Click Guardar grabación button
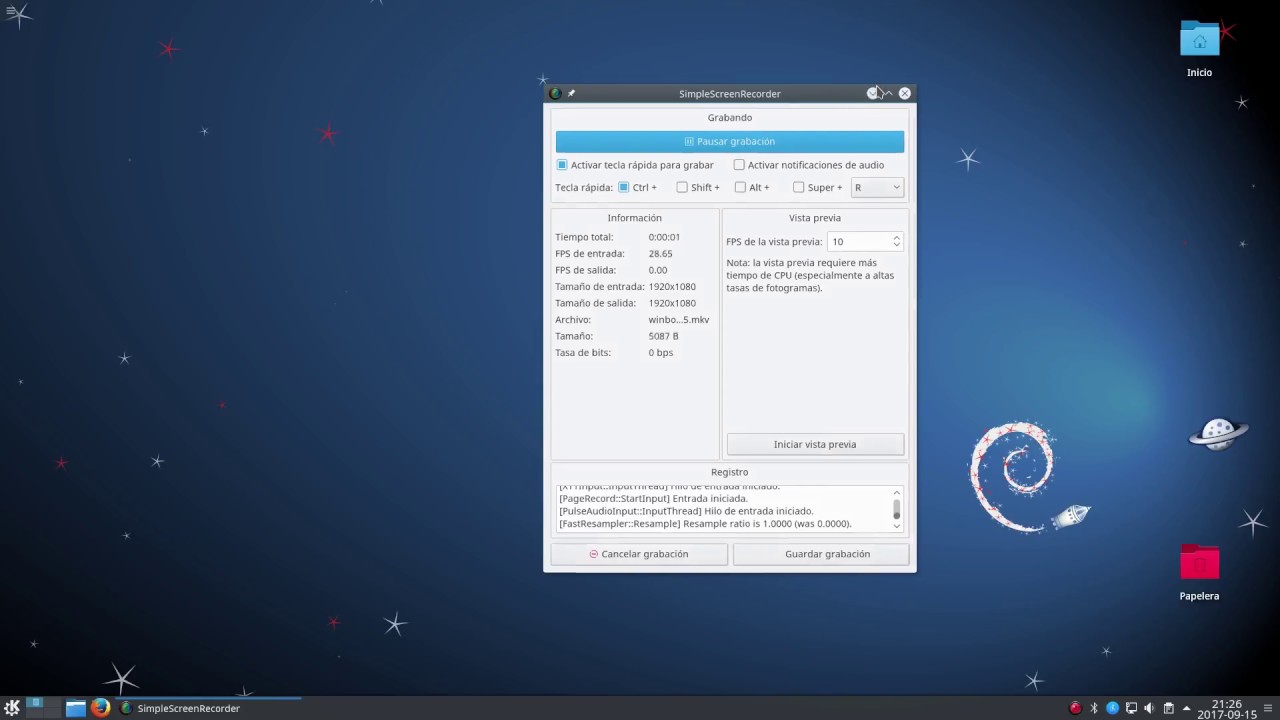Viewport: 1280px width, 720px height. (821, 554)
